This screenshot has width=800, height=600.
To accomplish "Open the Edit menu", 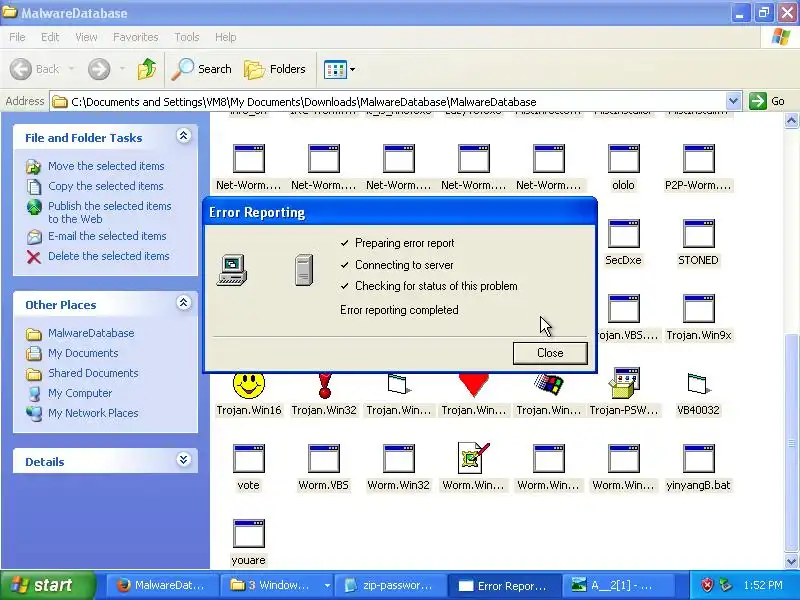I will [49, 37].
